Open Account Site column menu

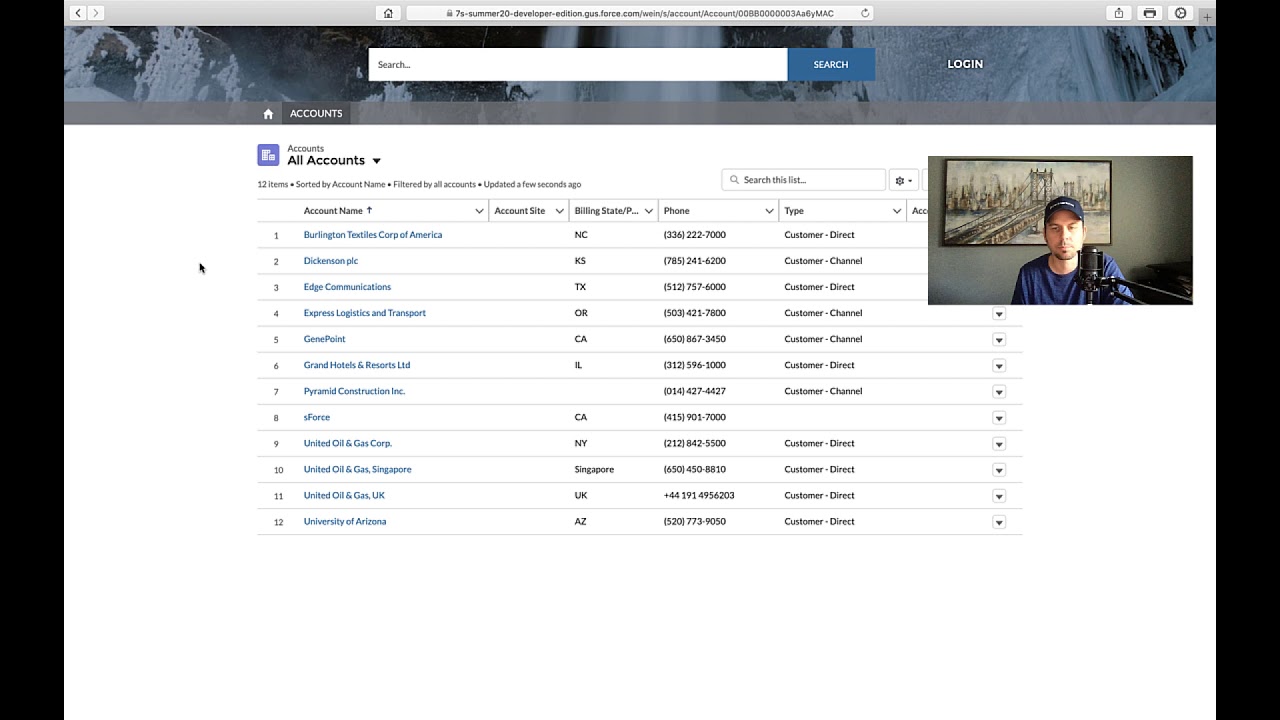click(559, 211)
